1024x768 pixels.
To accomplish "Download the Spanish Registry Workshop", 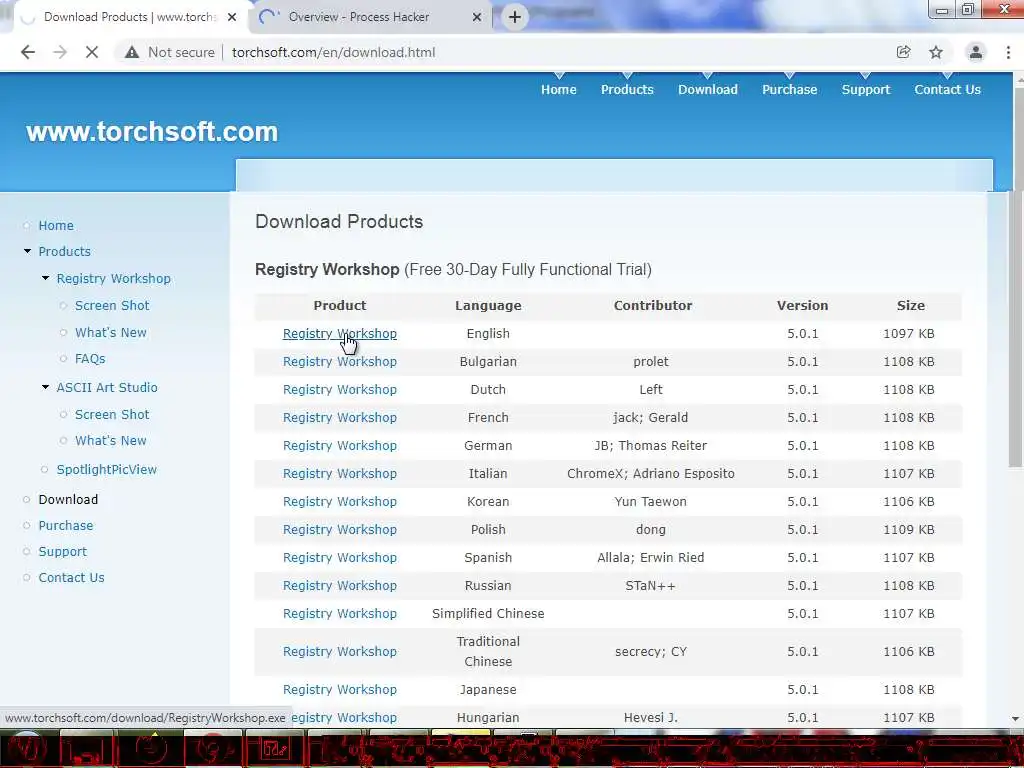I will 340,558.
